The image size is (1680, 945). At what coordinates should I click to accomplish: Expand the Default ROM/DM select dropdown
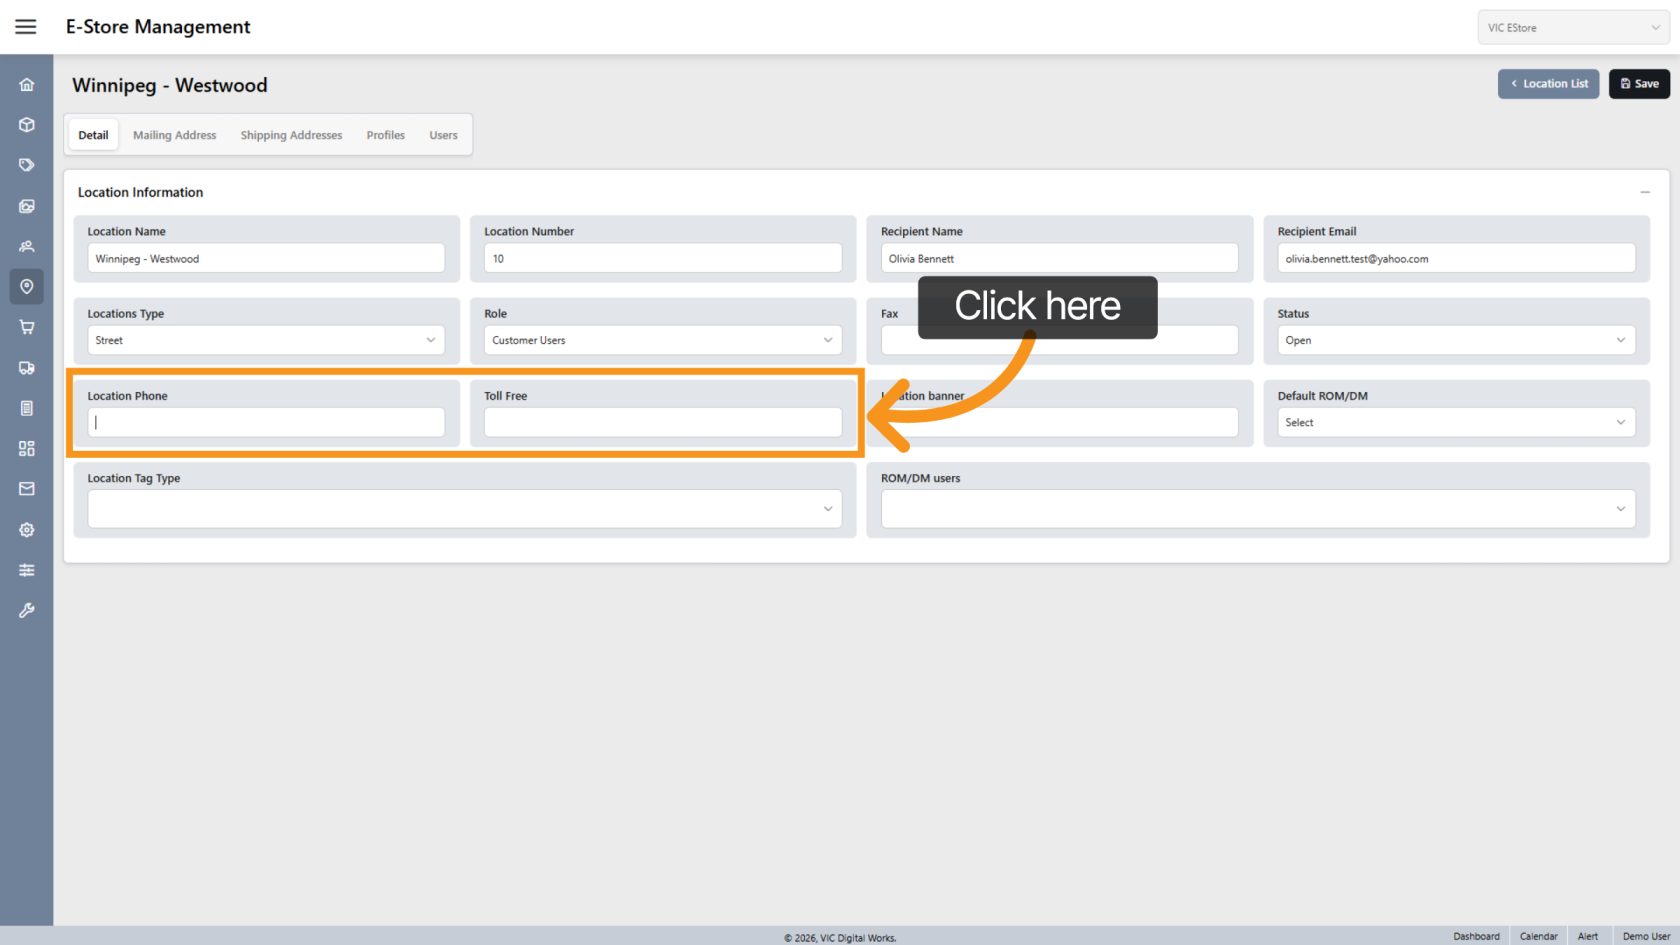tap(1456, 422)
